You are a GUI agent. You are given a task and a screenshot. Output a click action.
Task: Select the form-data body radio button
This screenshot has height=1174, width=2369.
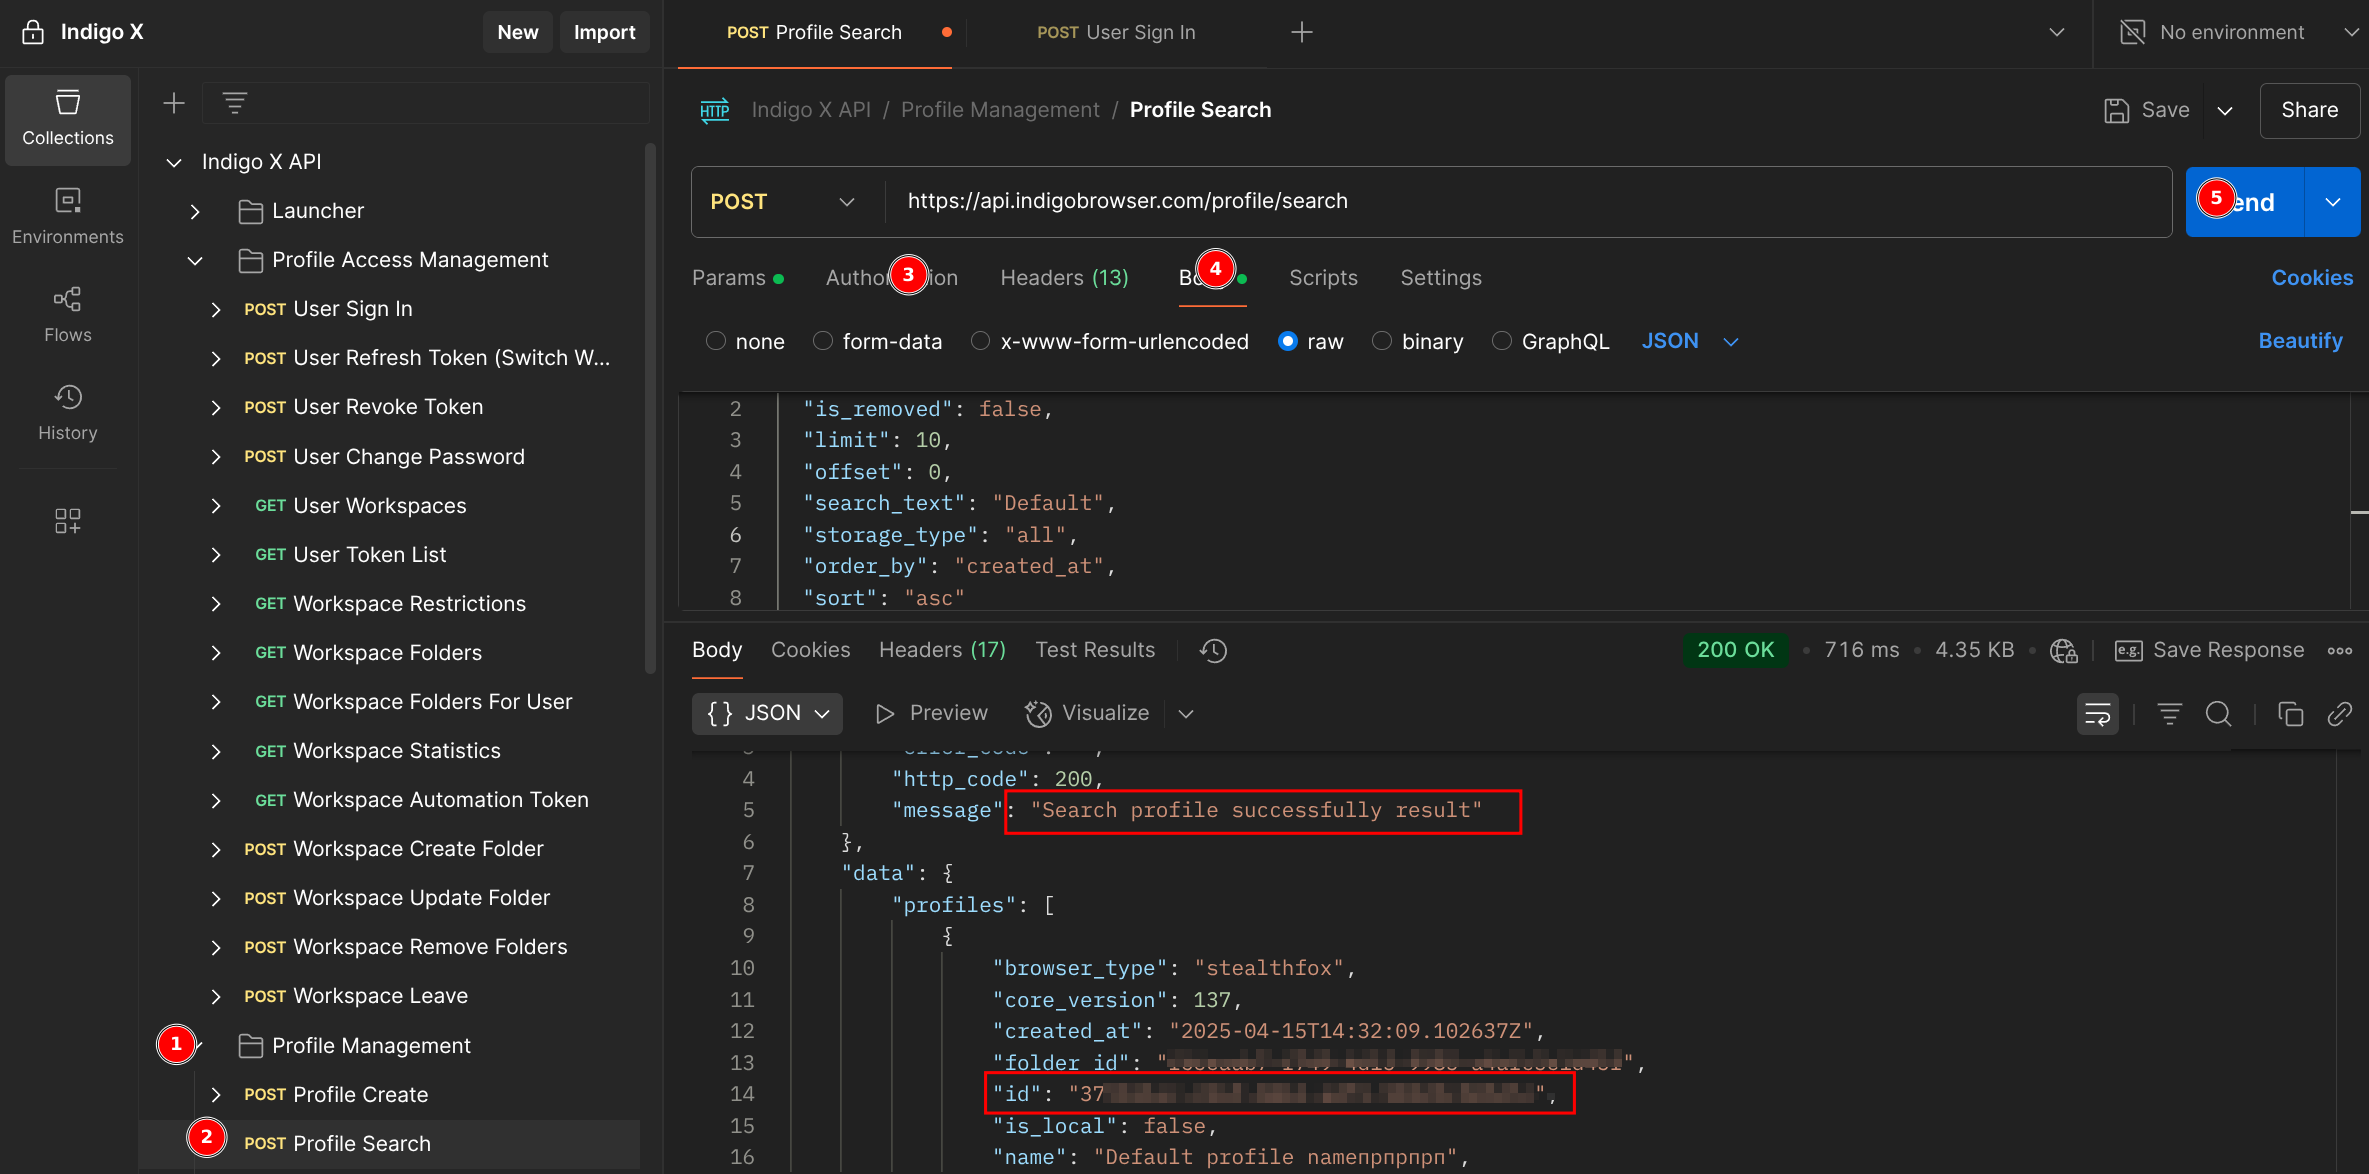click(822, 341)
